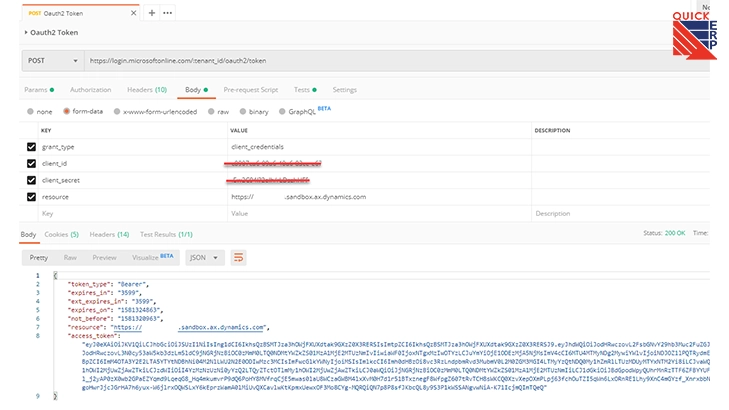Uncheck the grant_type row checkbox
729x410 pixels.
tap(31, 147)
